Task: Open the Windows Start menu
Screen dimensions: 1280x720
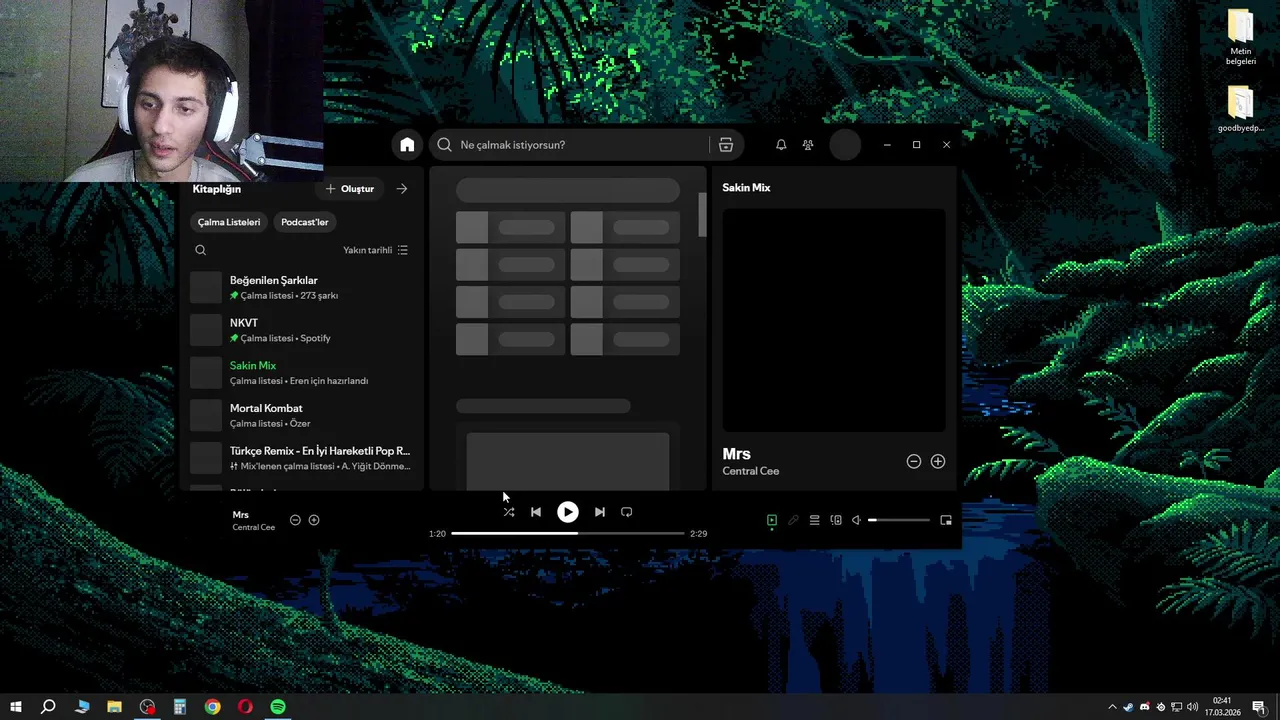Action: click(x=16, y=707)
